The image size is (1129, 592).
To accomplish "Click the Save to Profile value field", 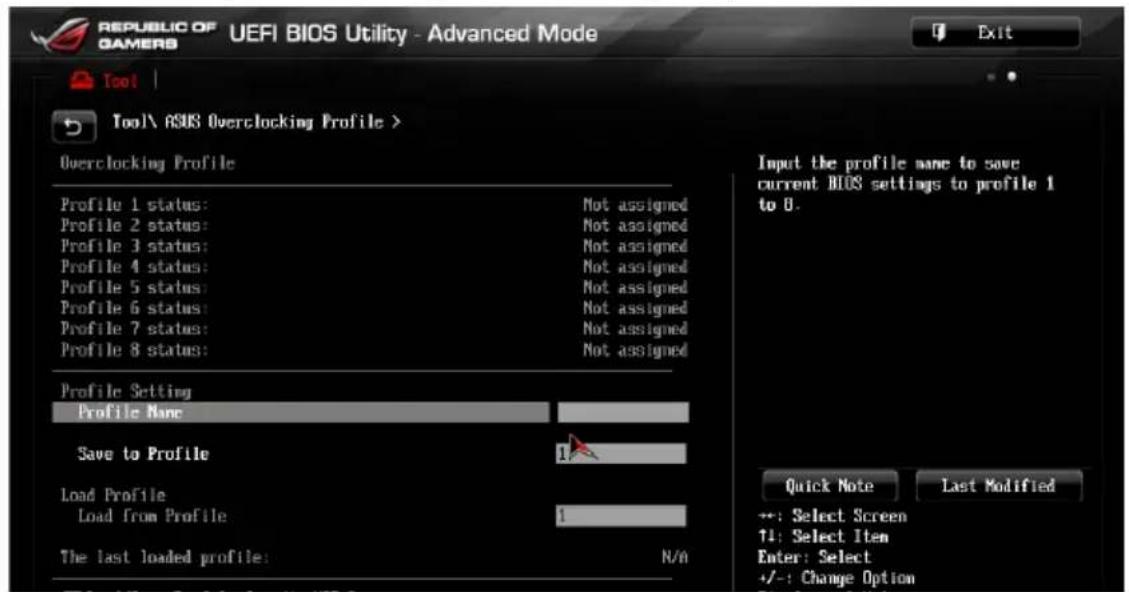I will [x=621, y=454].
